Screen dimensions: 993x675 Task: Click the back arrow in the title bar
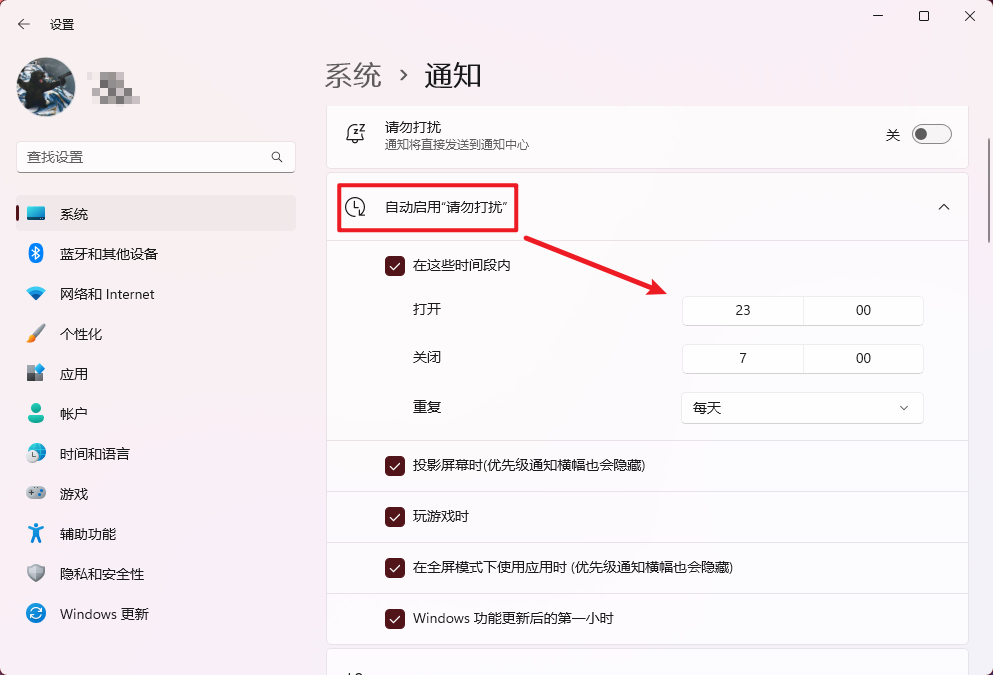pyautogui.click(x=23, y=23)
